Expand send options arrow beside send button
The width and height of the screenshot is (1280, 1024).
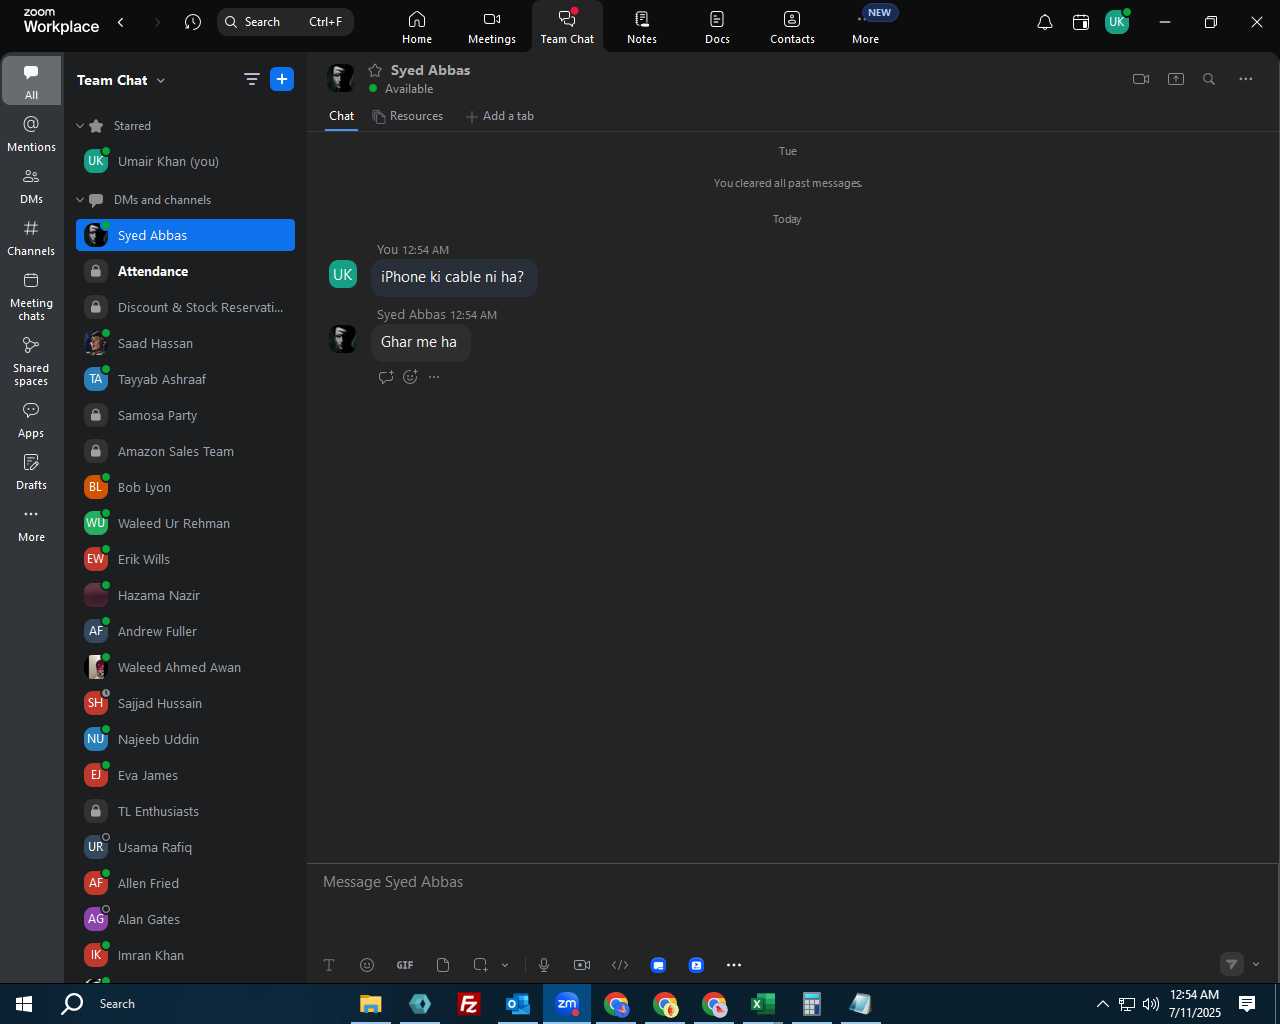coord(1256,964)
